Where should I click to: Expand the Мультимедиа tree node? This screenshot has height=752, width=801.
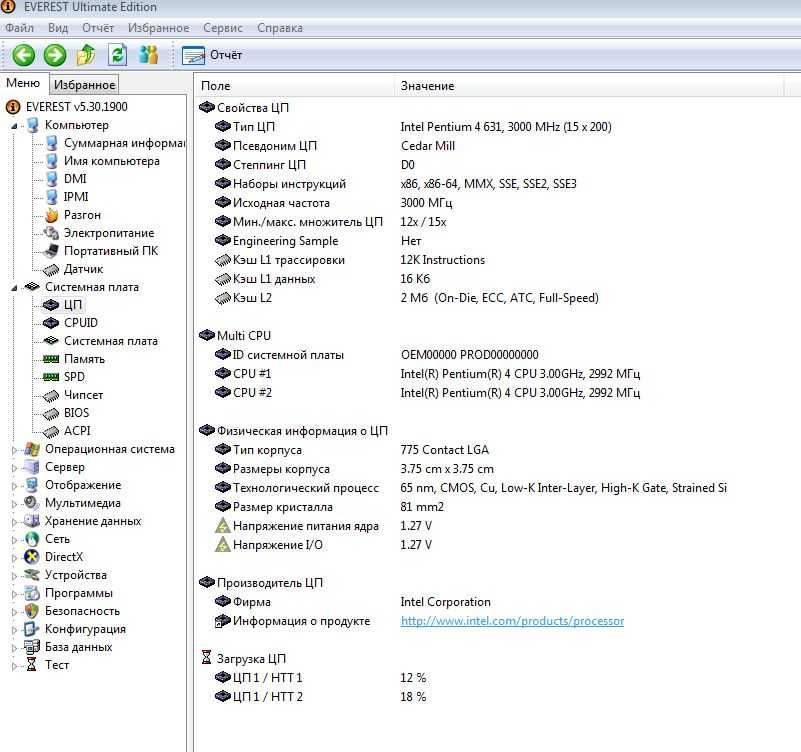pyautogui.click(x=14, y=504)
